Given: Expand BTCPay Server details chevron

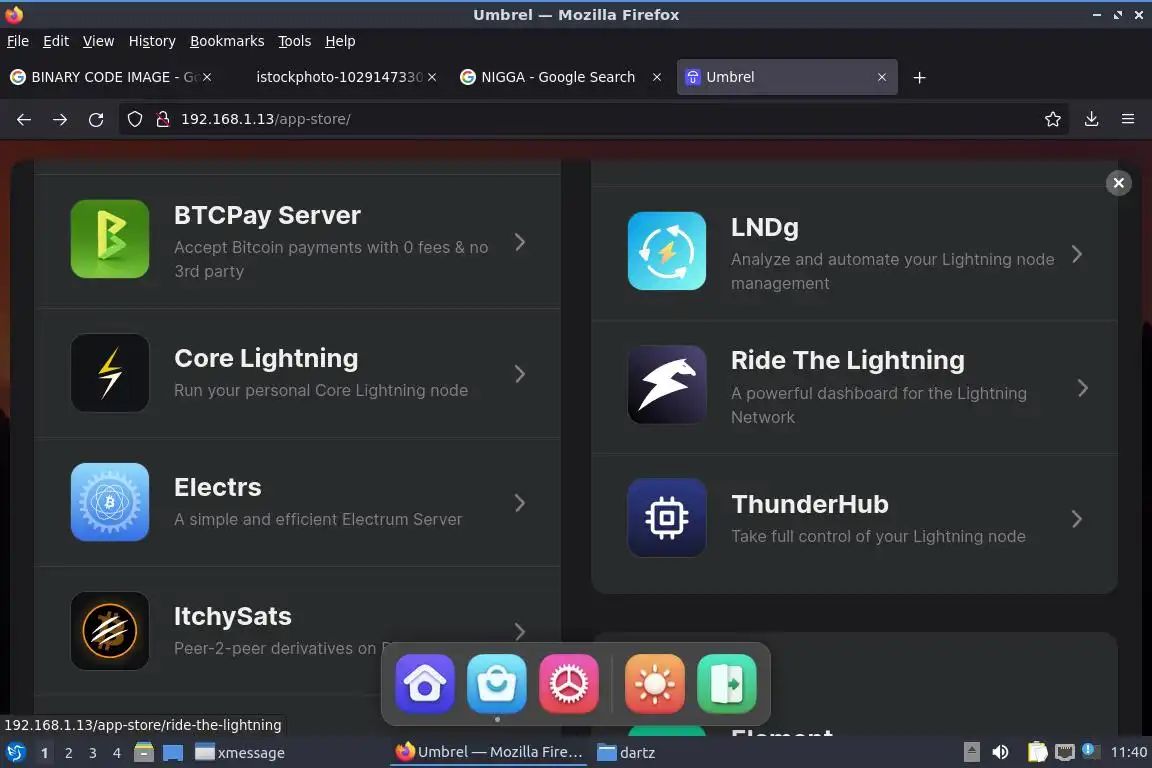Looking at the screenshot, I should (x=519, y=242).
